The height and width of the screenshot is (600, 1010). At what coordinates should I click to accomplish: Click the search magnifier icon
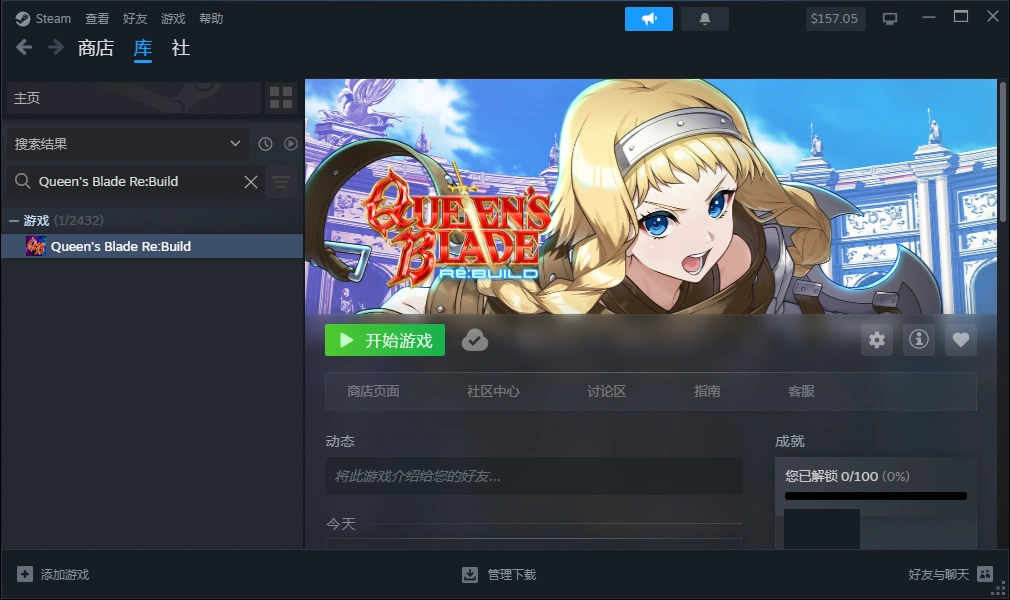point(23,181)
